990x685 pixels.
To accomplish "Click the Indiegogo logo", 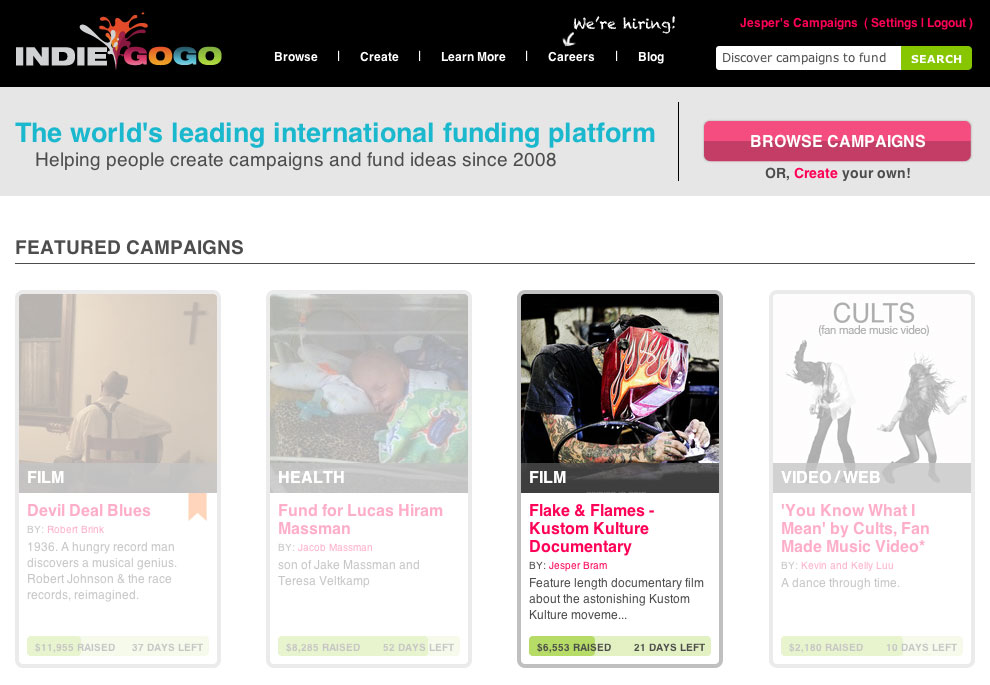I will point(118,42).
